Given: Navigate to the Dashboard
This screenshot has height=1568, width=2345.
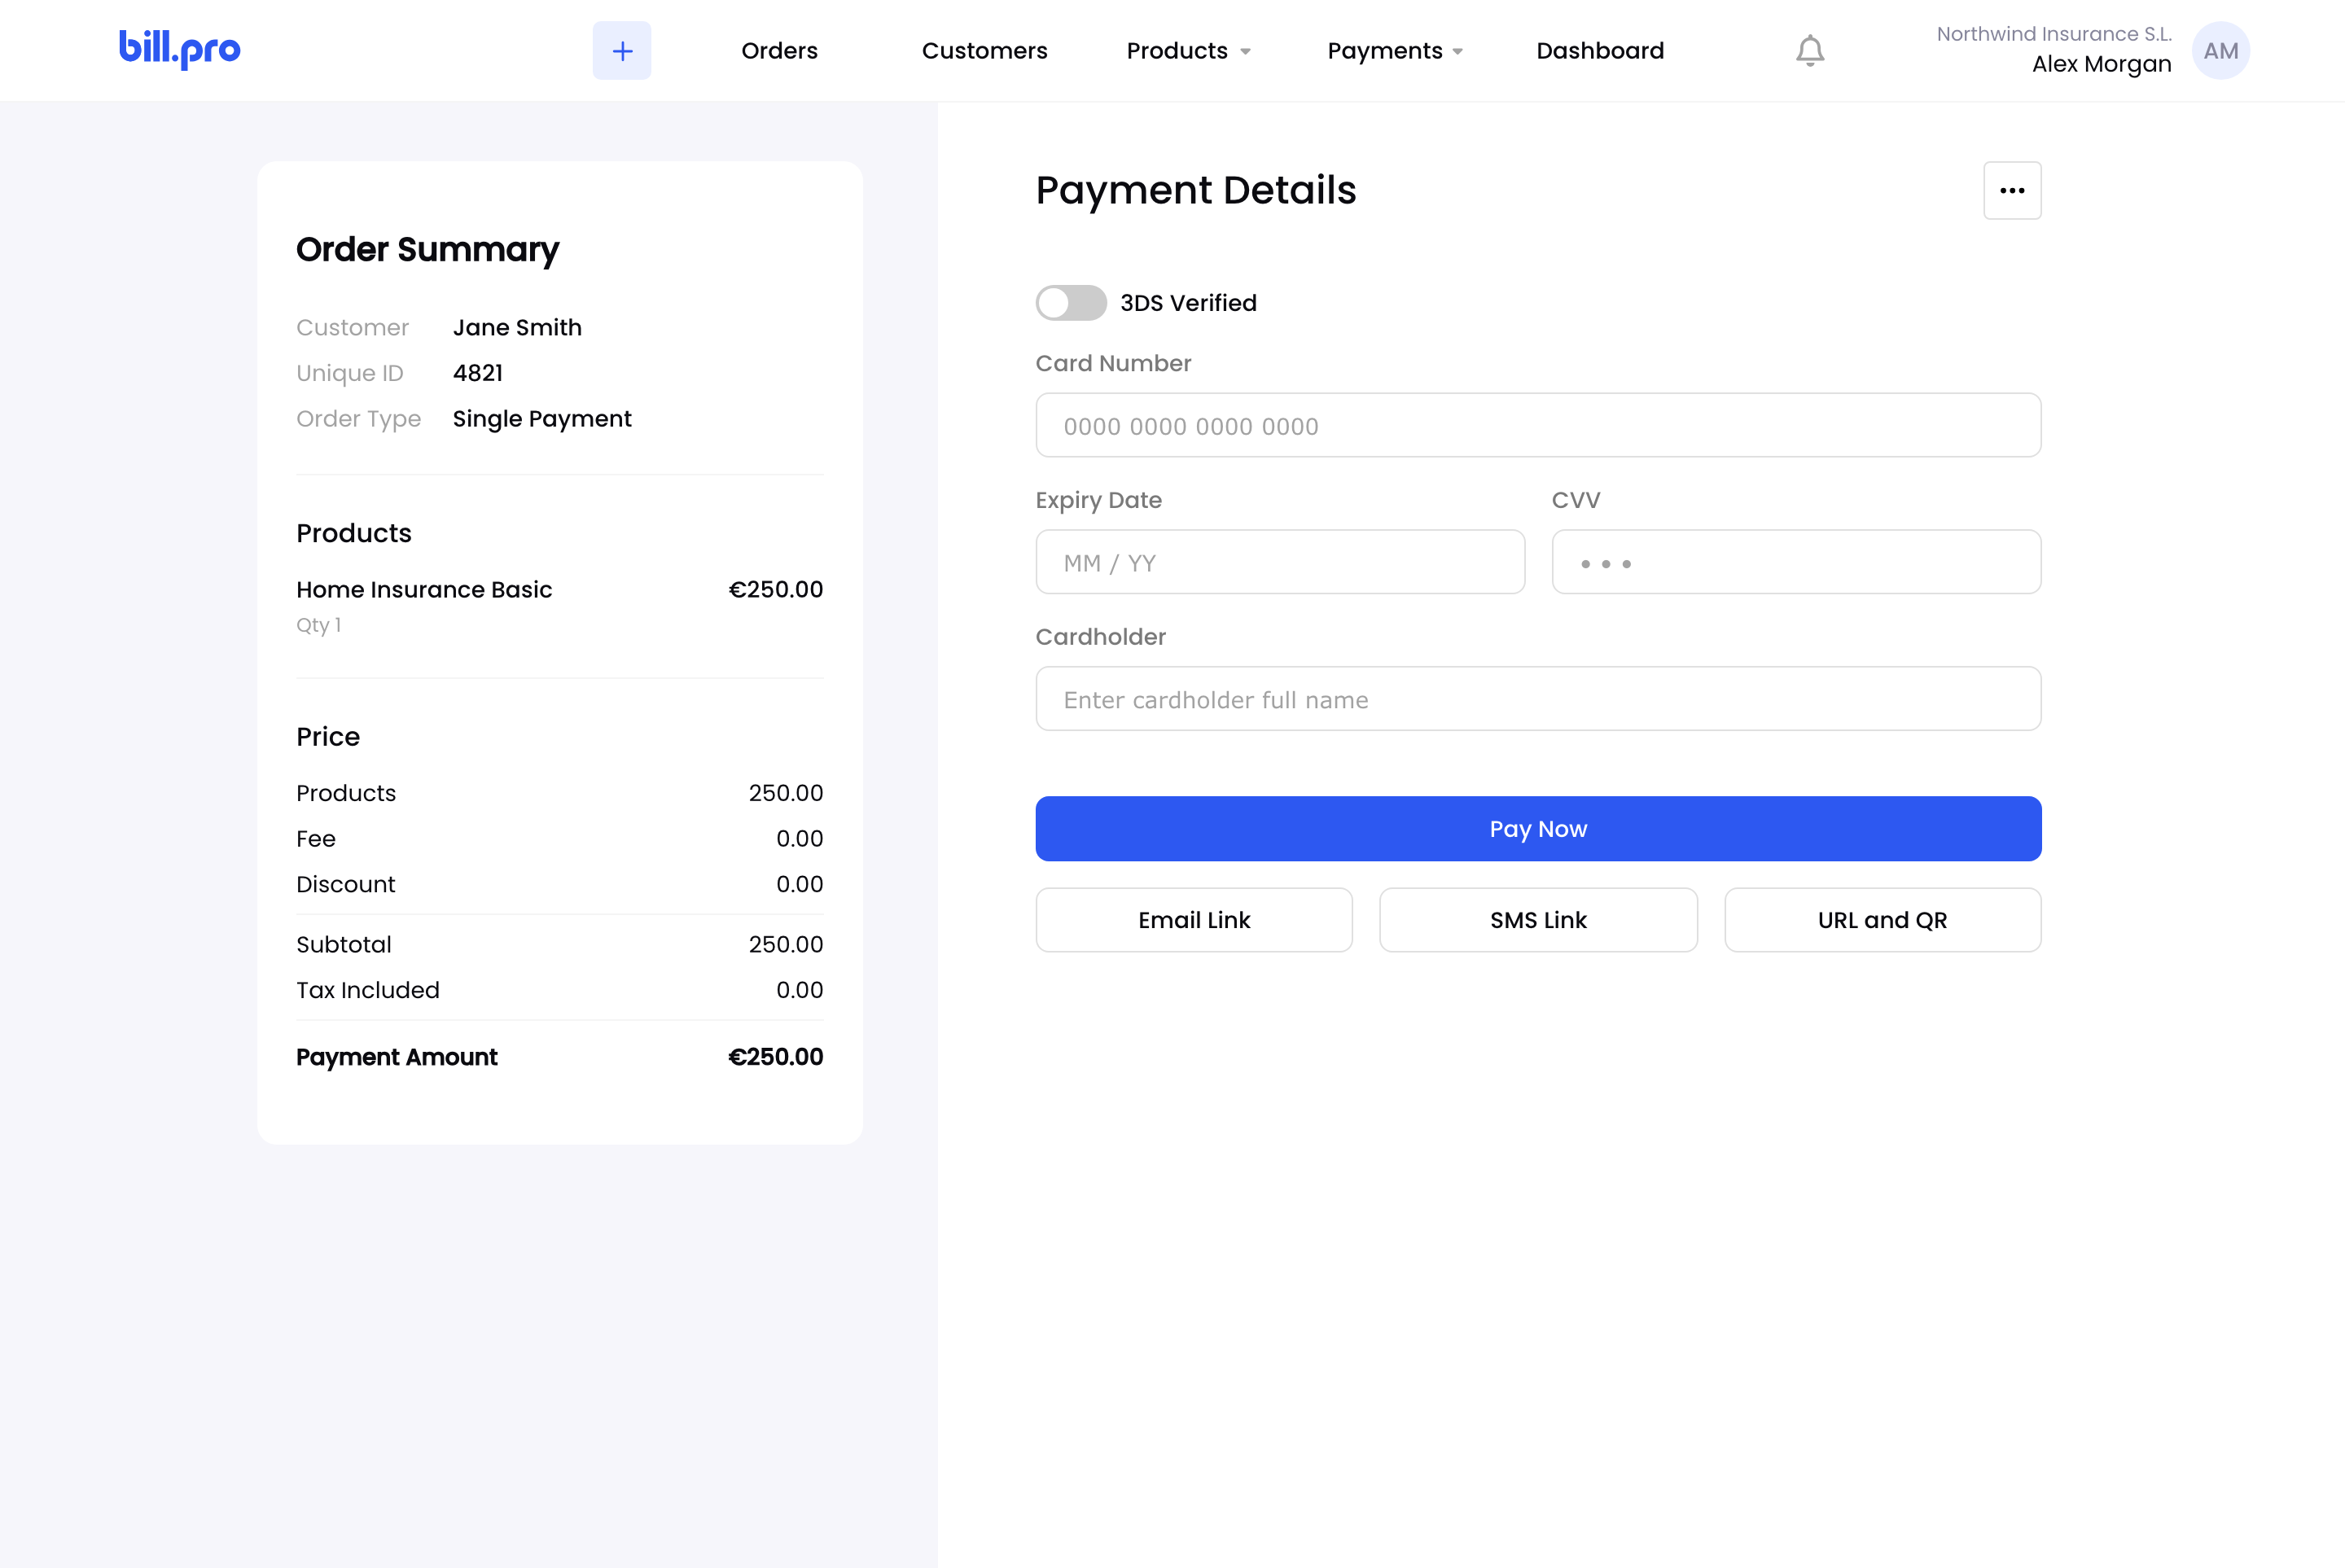Looking at the screenshot, I should [x=1600, y=50].
